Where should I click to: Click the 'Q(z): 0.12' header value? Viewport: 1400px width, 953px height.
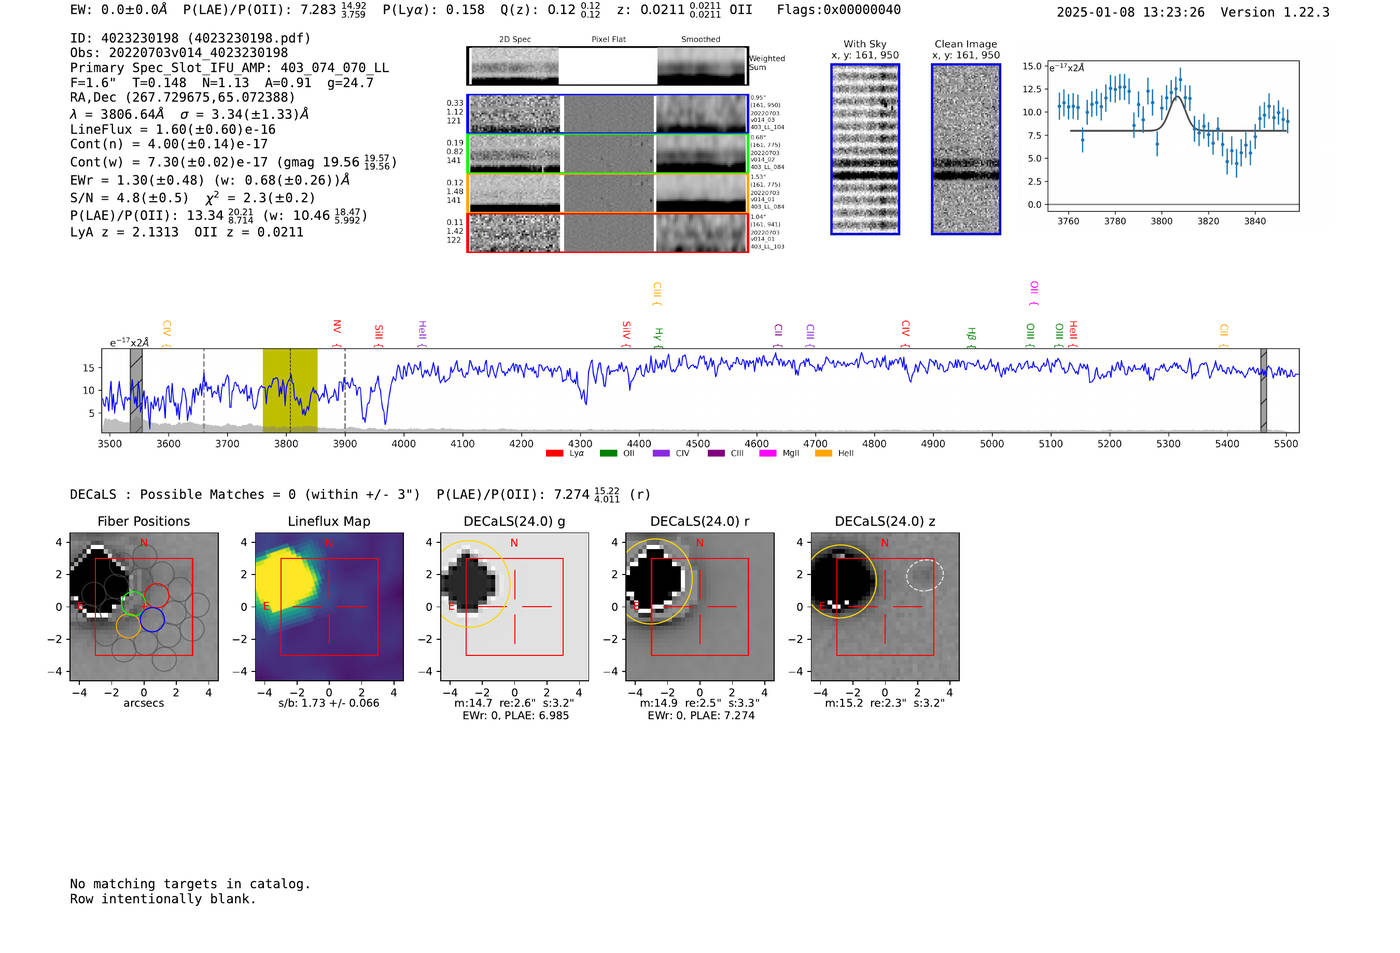(539, 10)
